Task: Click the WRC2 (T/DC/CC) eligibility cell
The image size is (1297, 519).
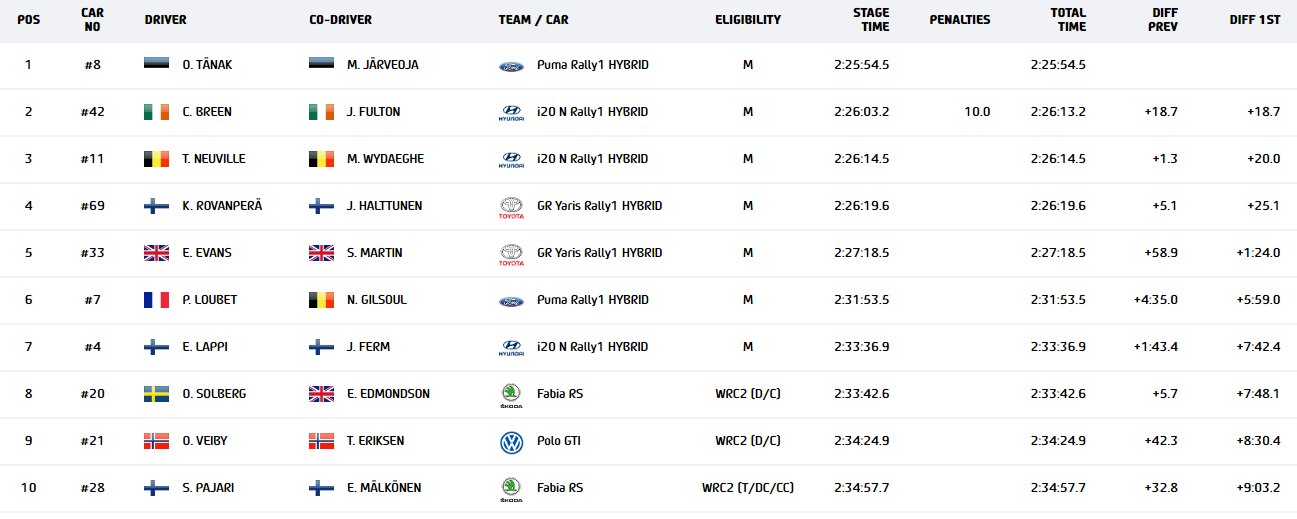Action: pos(747,488)
